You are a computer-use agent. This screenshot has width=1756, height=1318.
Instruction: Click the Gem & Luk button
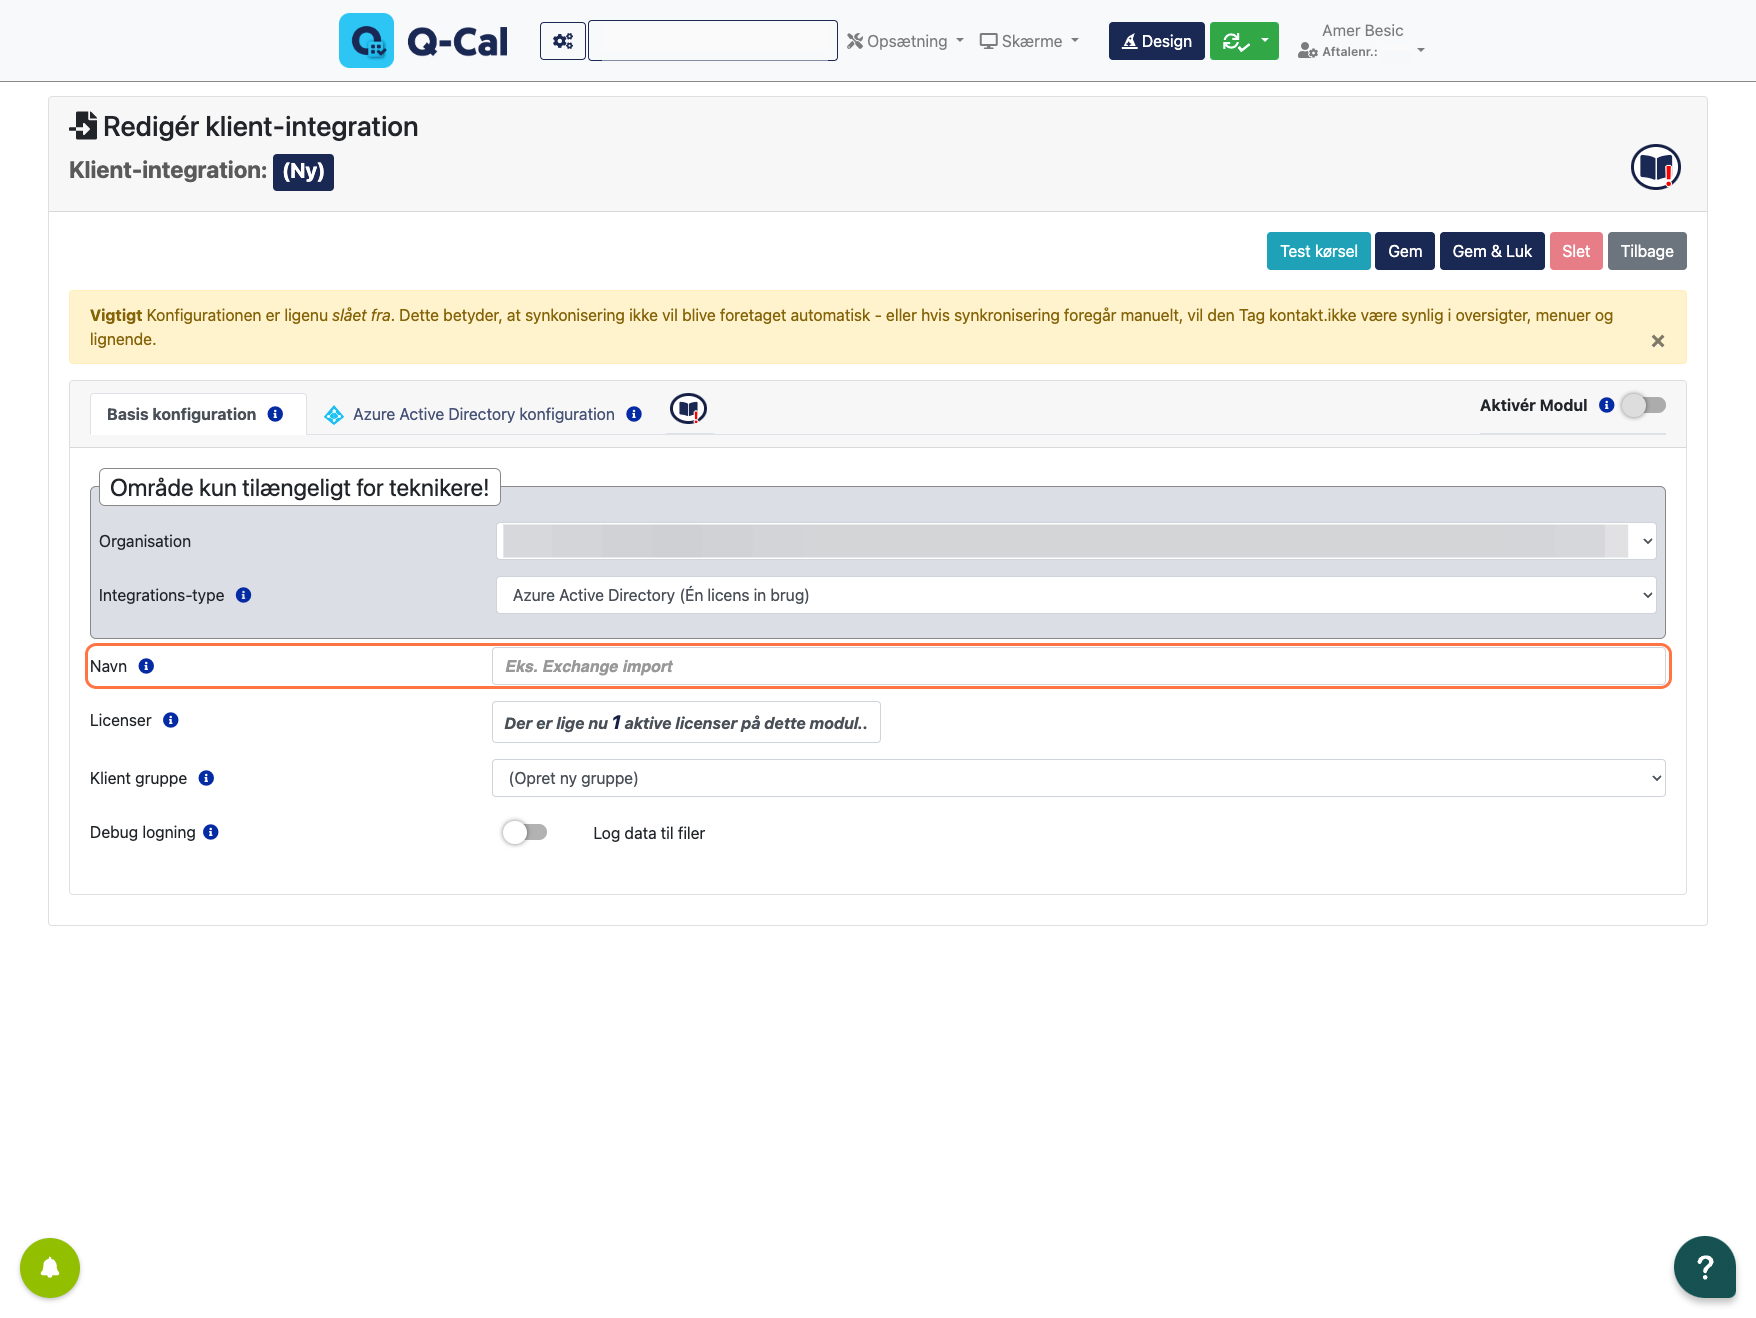coord(1492,251)
